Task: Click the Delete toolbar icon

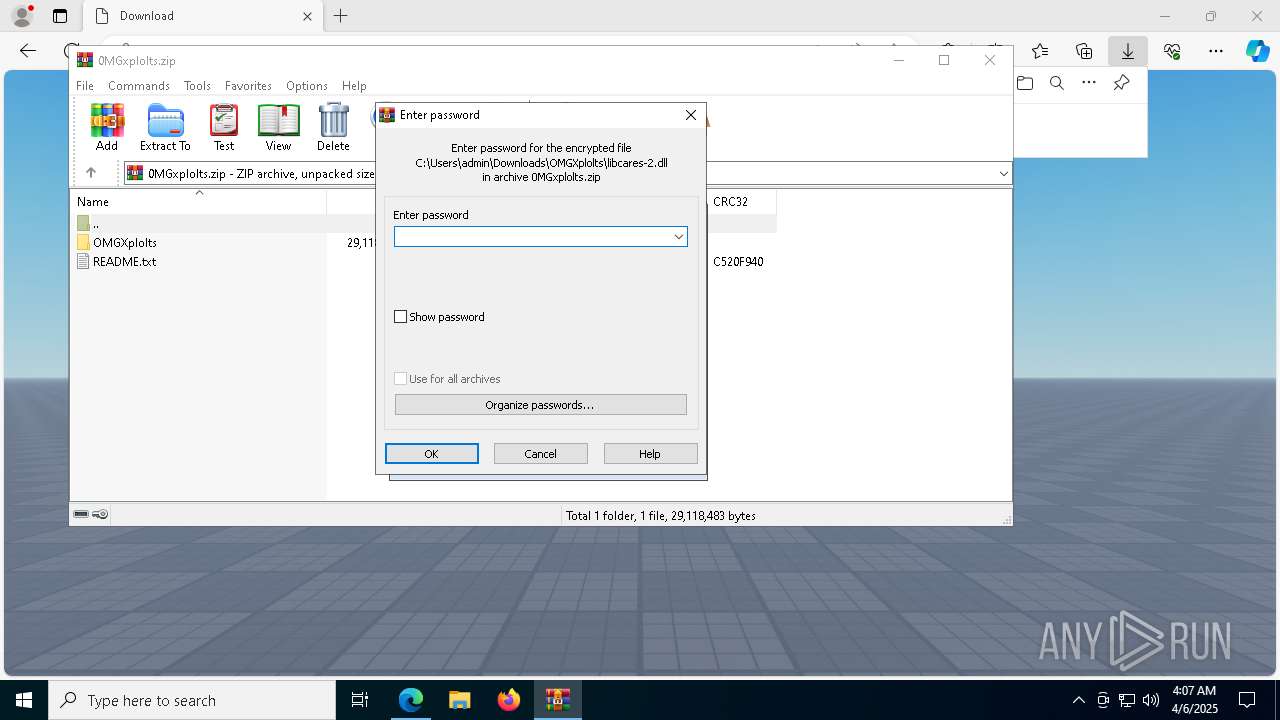Action: (x=333, y=127)
